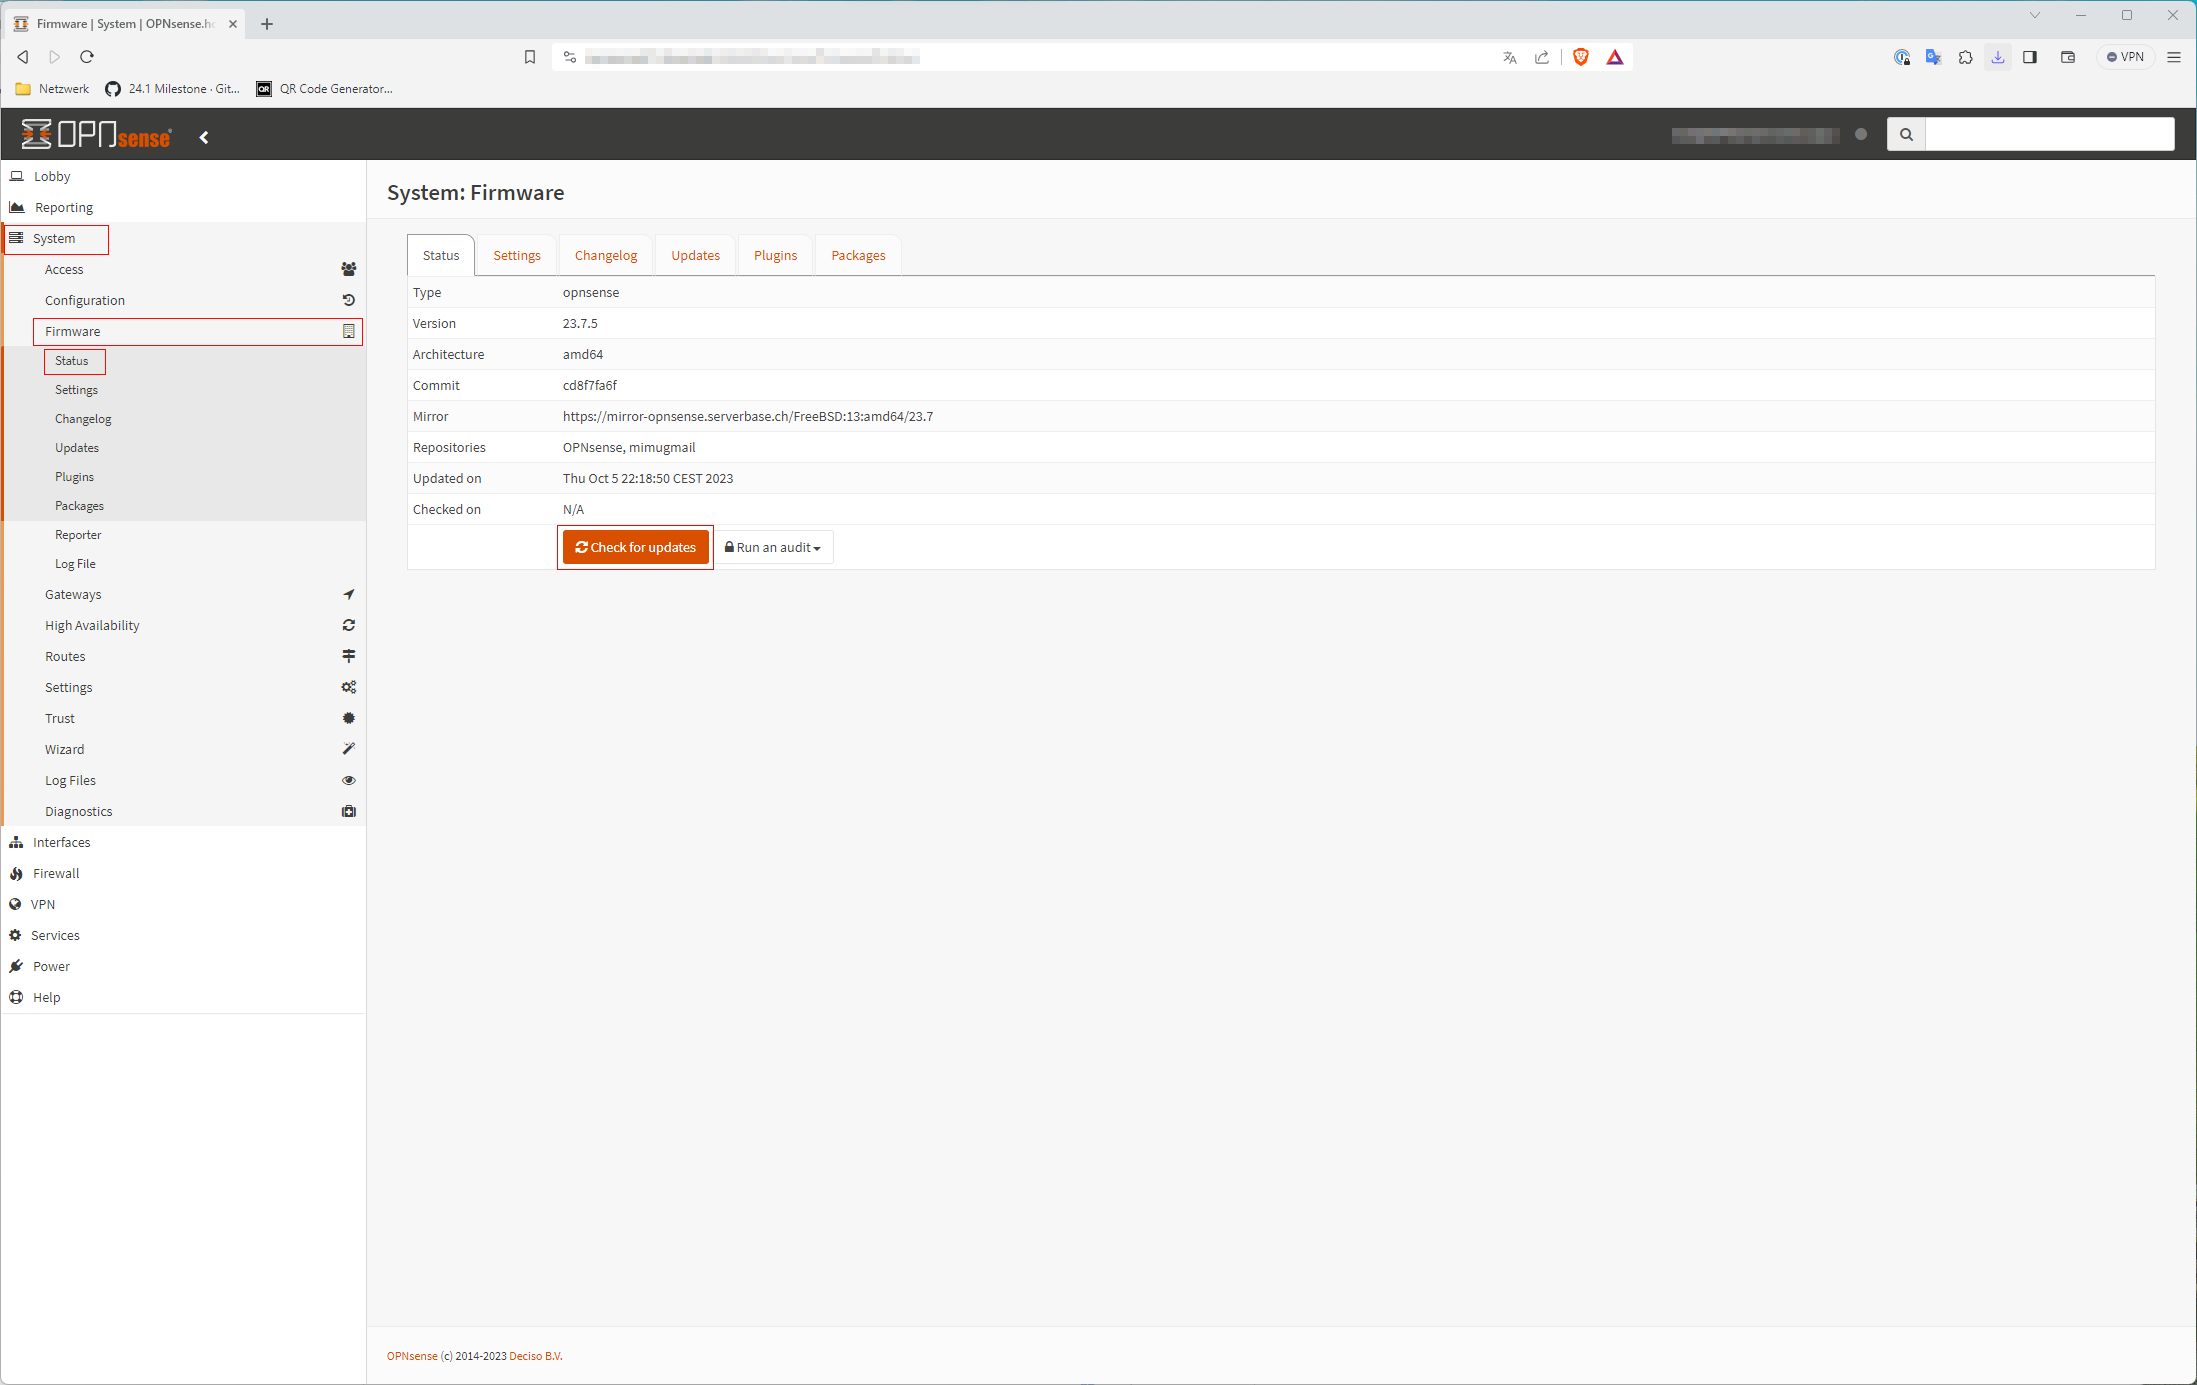Open Deciso B.V. footer link
Image resolution: width=2197 pixels, height=1385 pixels.
(536, 1356)
